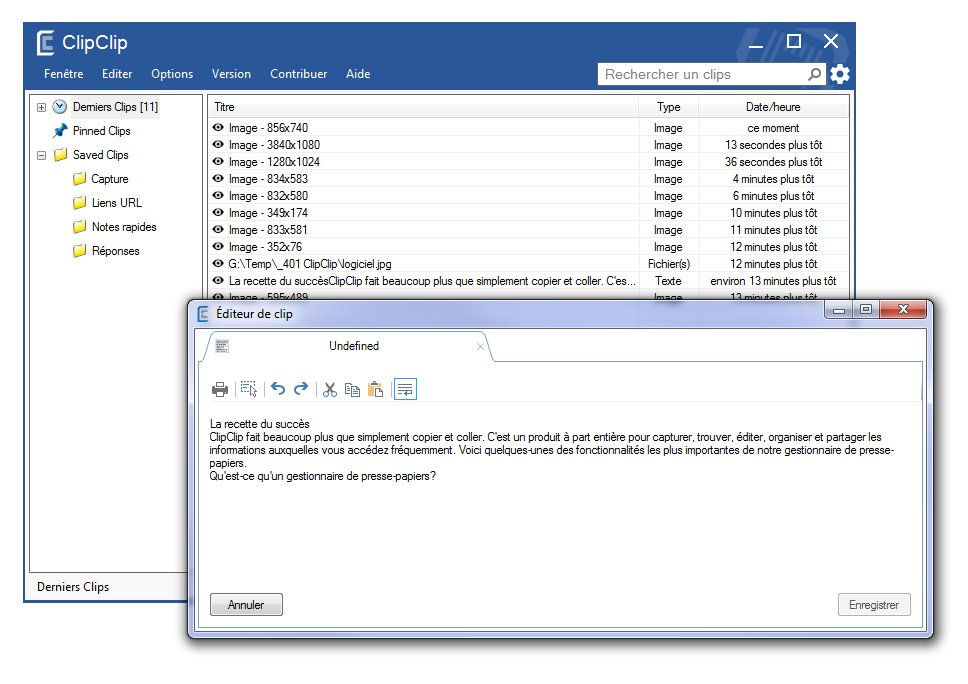Select the Capture folder label

[110, 179]
